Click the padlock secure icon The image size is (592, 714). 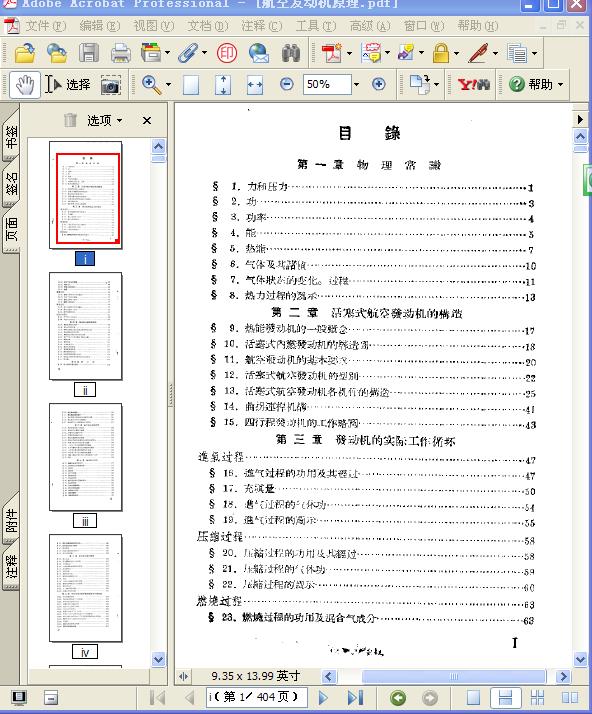441,53
